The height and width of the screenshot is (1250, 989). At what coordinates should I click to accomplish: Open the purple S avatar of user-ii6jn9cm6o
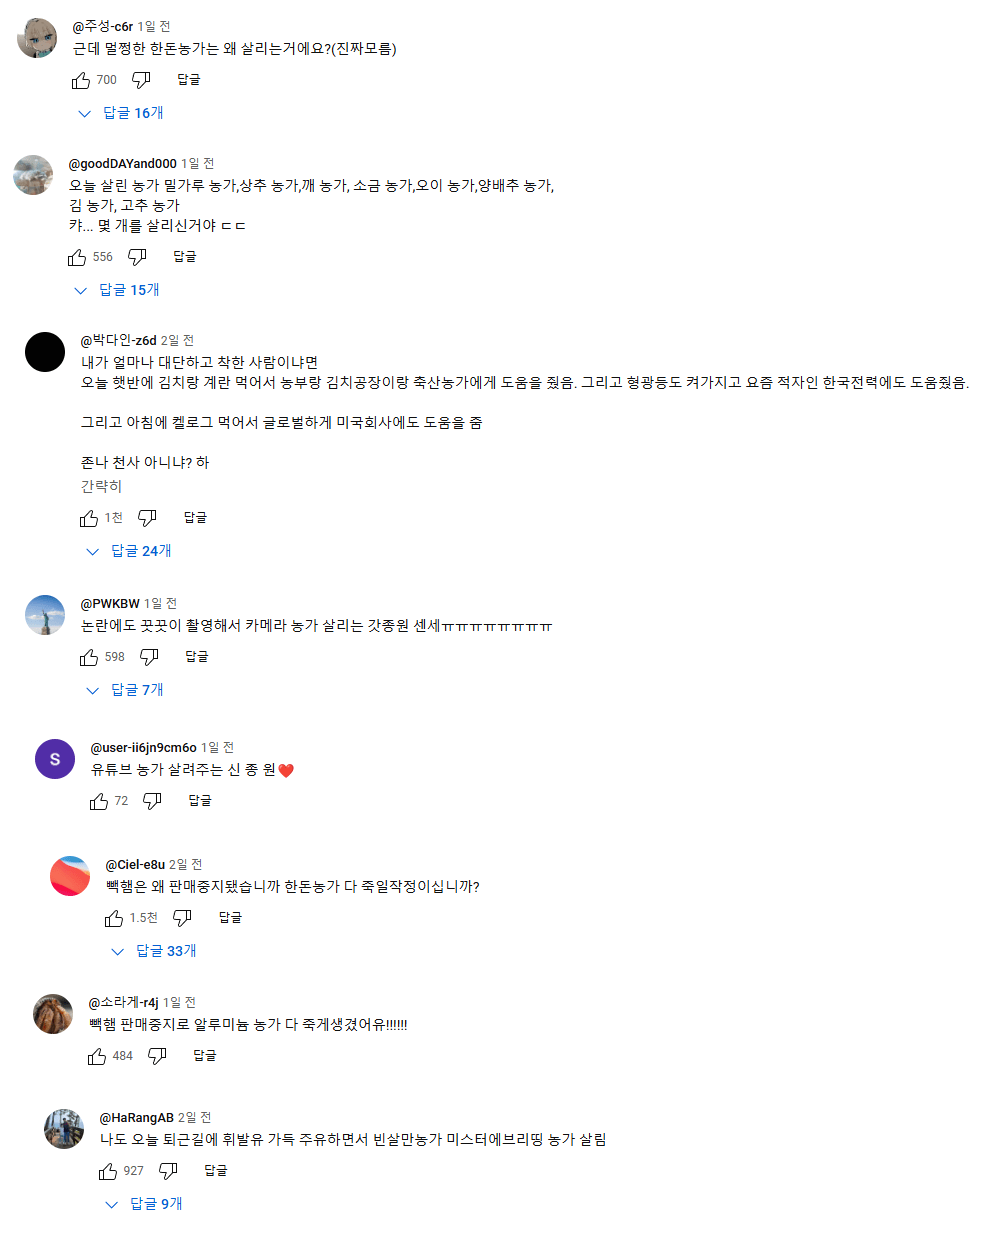(55, 759)
